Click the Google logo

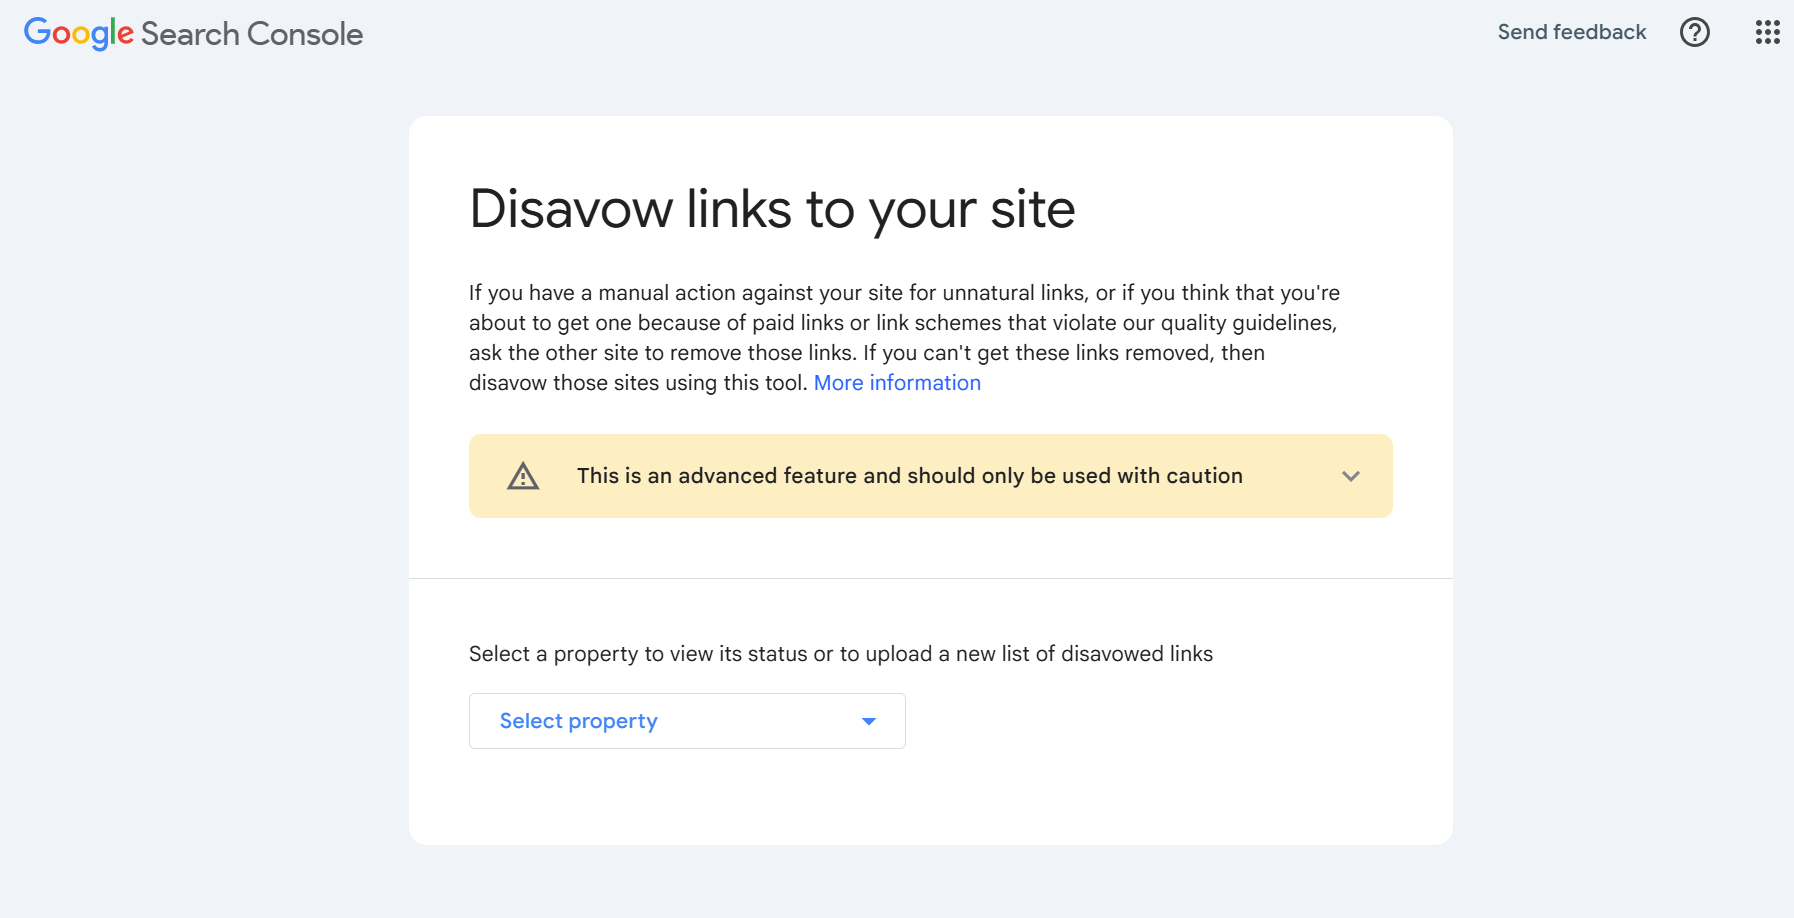pos(78,33)
